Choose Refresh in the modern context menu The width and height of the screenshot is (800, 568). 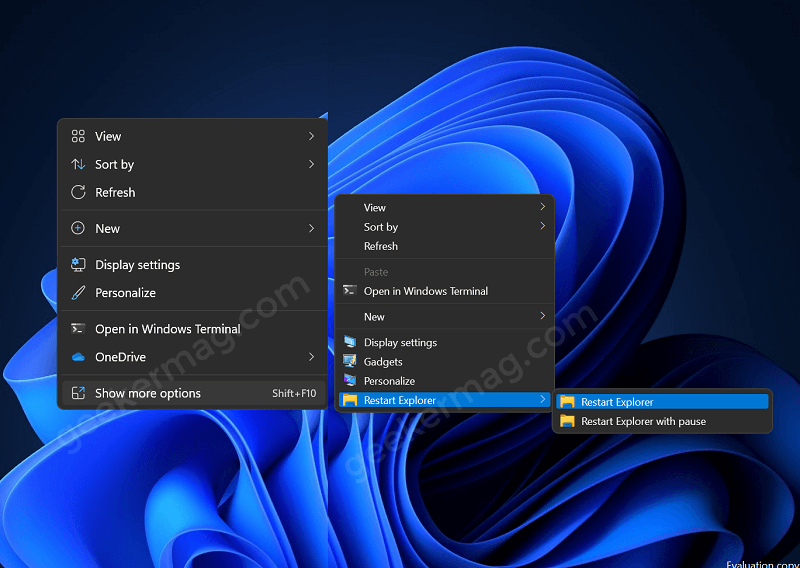[x=192, y=192]
